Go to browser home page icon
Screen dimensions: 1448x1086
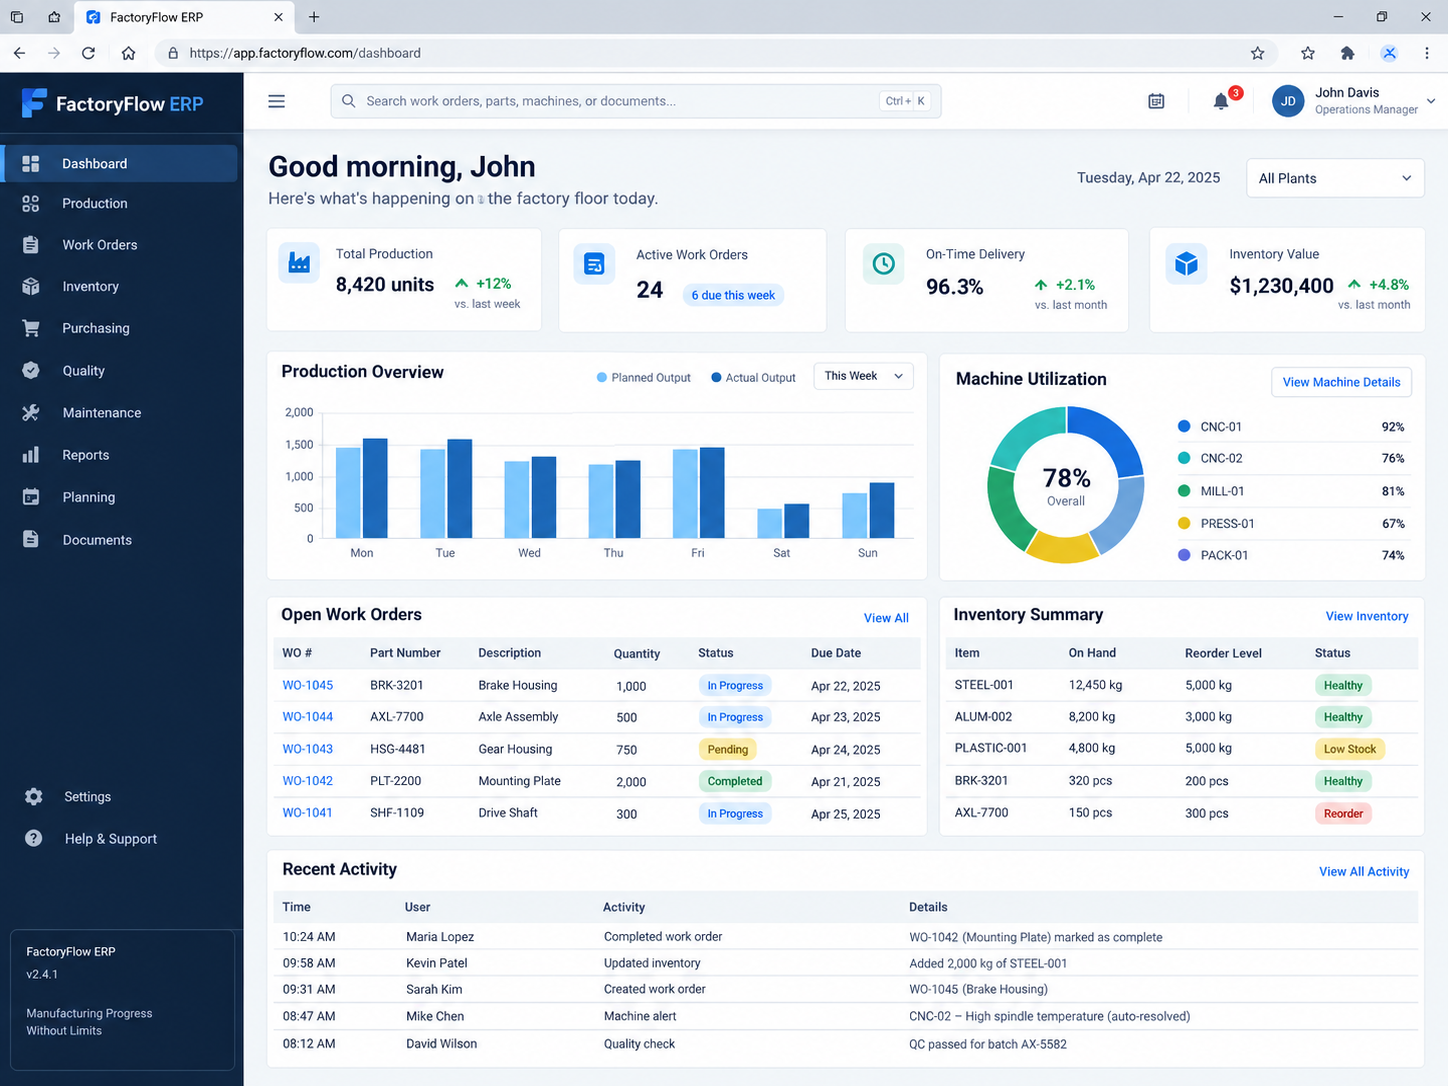click(x=129, y=53)
